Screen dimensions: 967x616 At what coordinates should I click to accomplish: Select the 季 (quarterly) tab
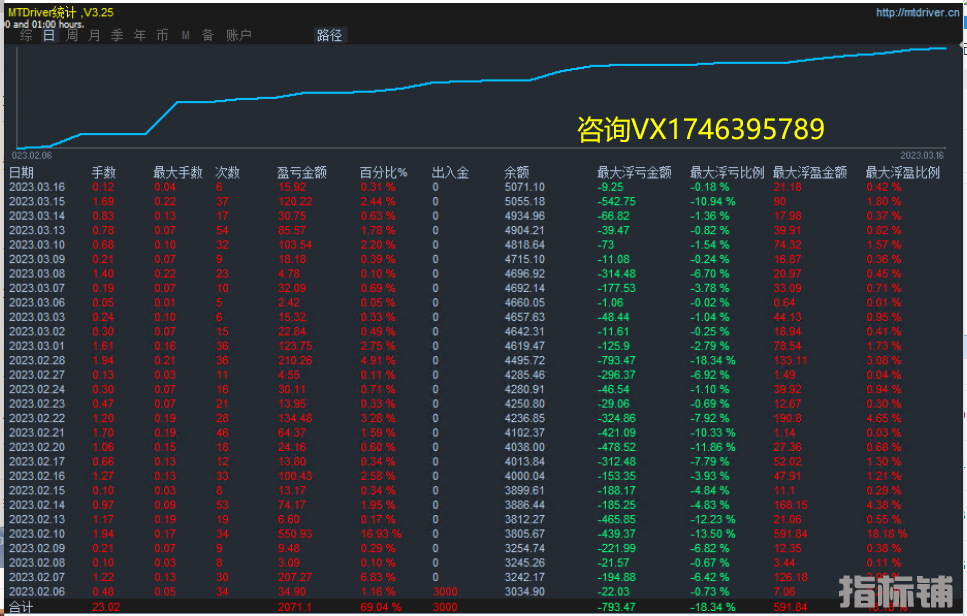(x=117, y=35)
